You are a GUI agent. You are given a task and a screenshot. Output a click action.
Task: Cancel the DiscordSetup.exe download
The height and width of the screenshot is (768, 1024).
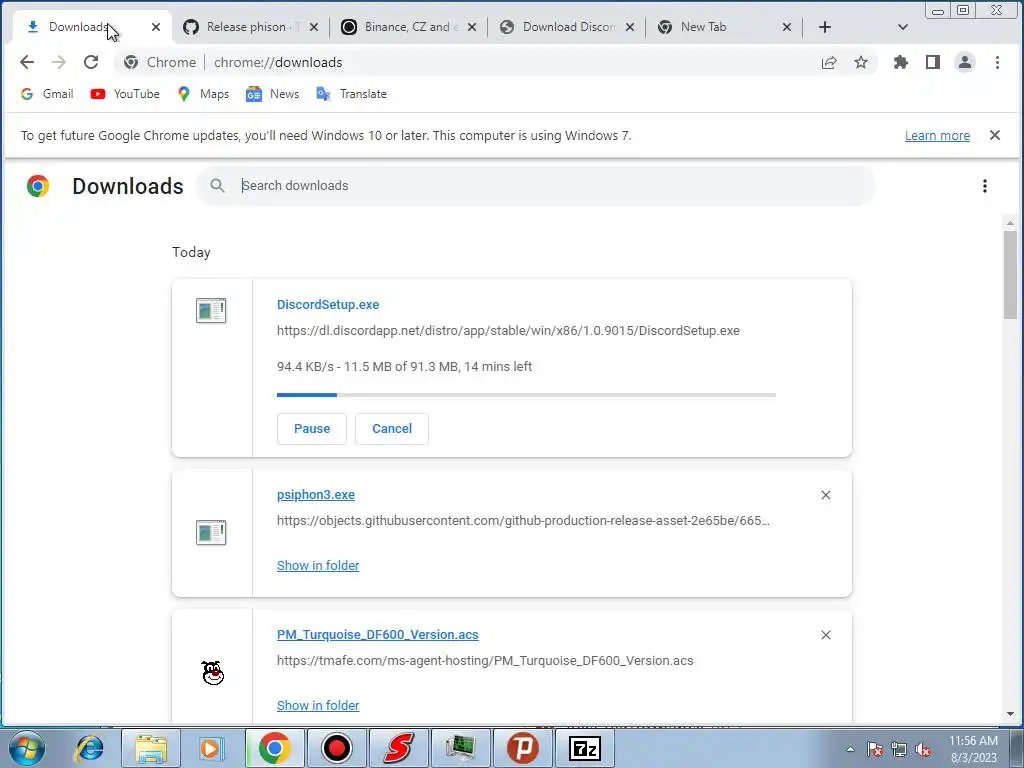[392, 428]
